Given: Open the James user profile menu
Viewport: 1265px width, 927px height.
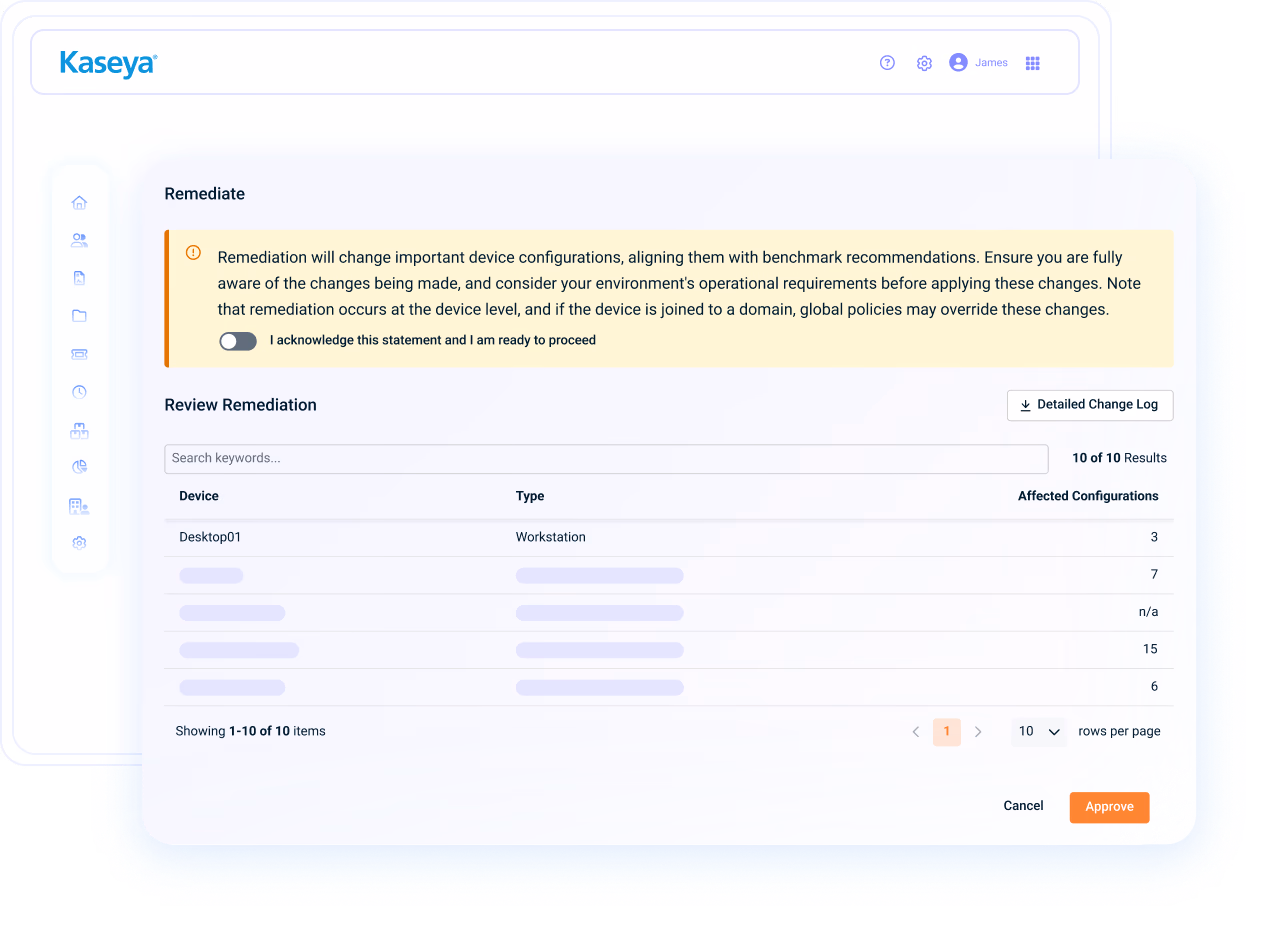Looking at the screenshot, I should (978, 62).
